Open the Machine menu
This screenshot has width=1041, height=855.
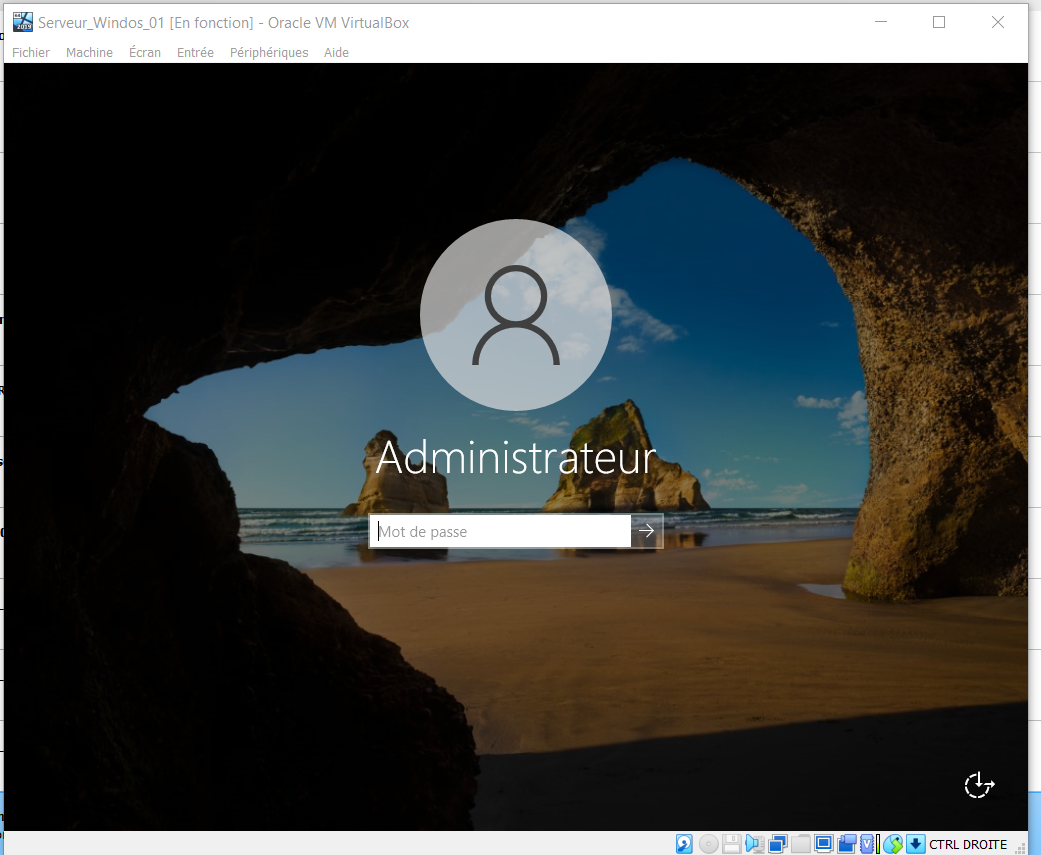pyautogui.click(x=89, y=52)
